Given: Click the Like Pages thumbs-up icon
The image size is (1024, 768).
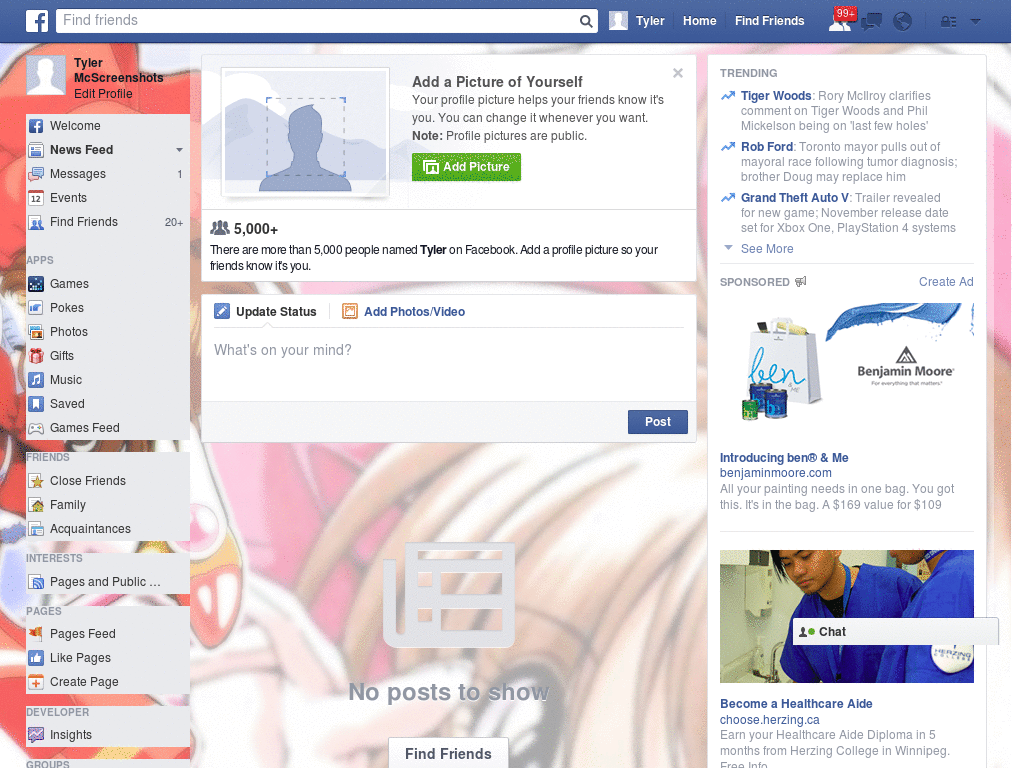Looking at the screenshot, I should click(x=36, y=658).
